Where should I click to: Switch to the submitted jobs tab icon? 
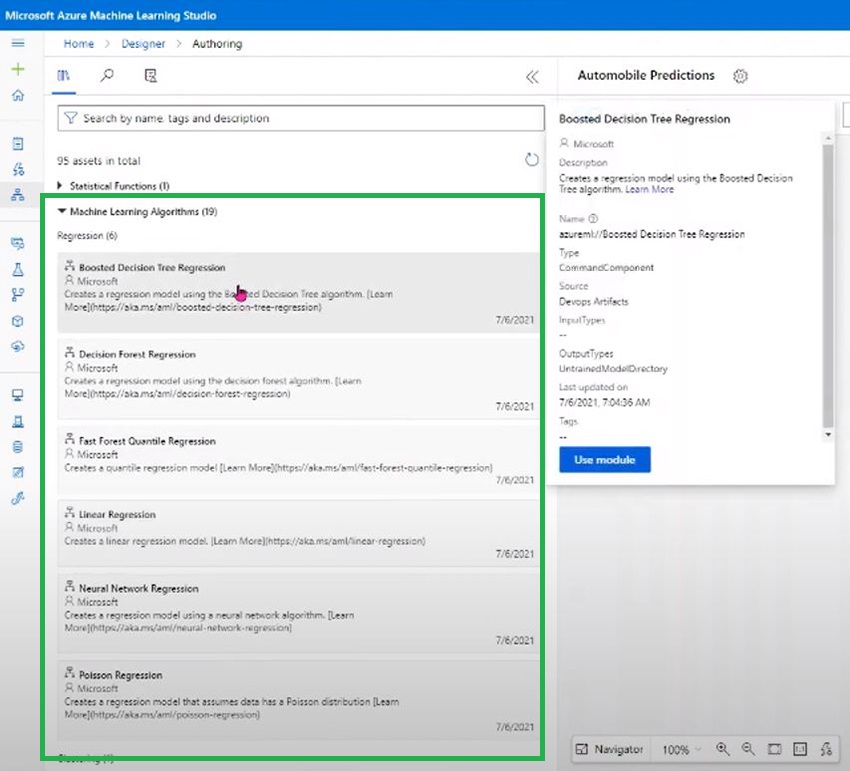click(151, 75)
